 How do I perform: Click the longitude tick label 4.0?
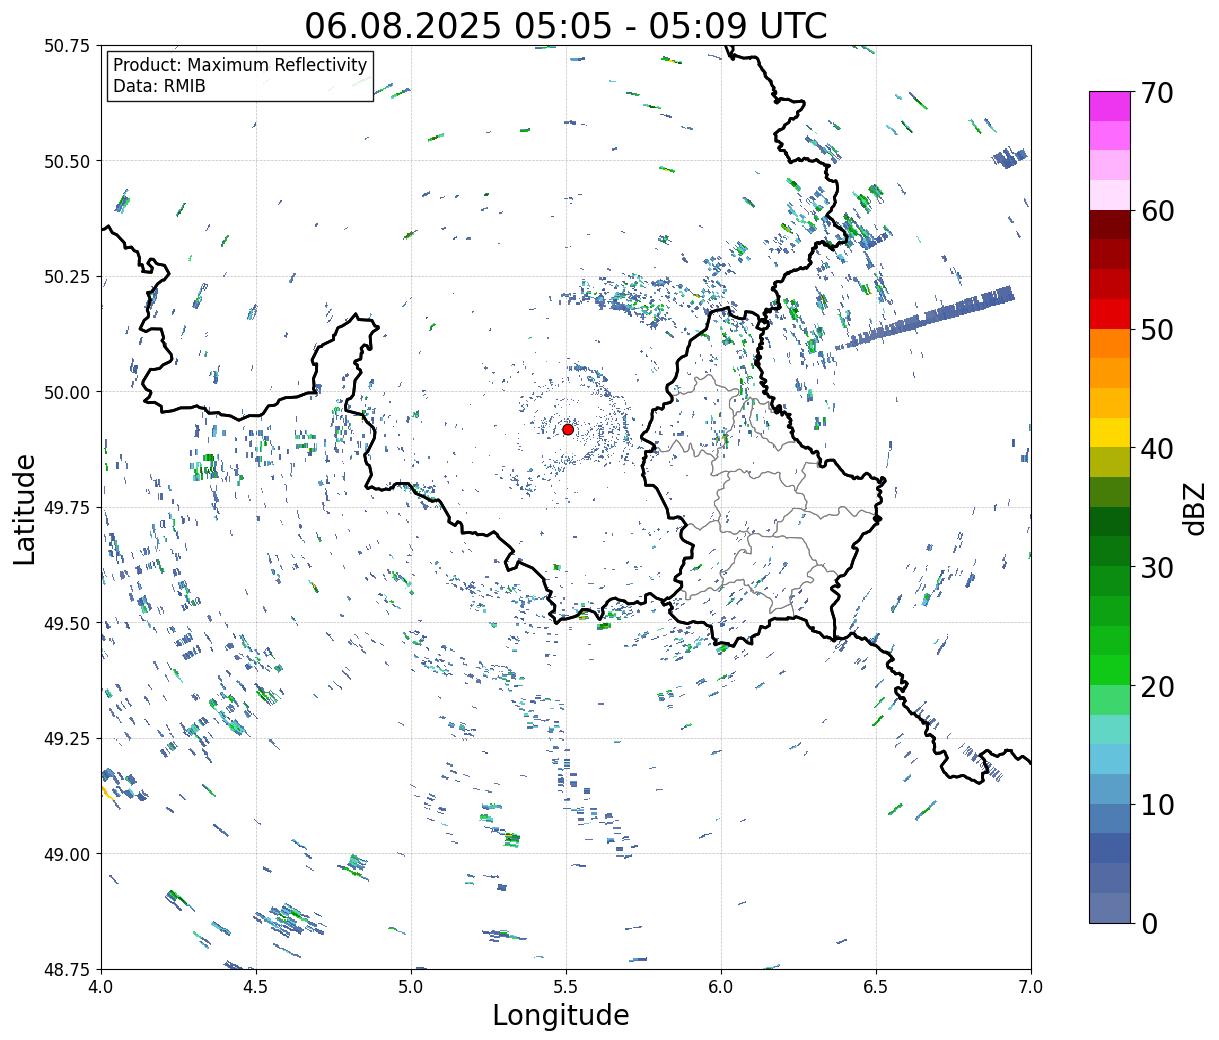(101, 986)
